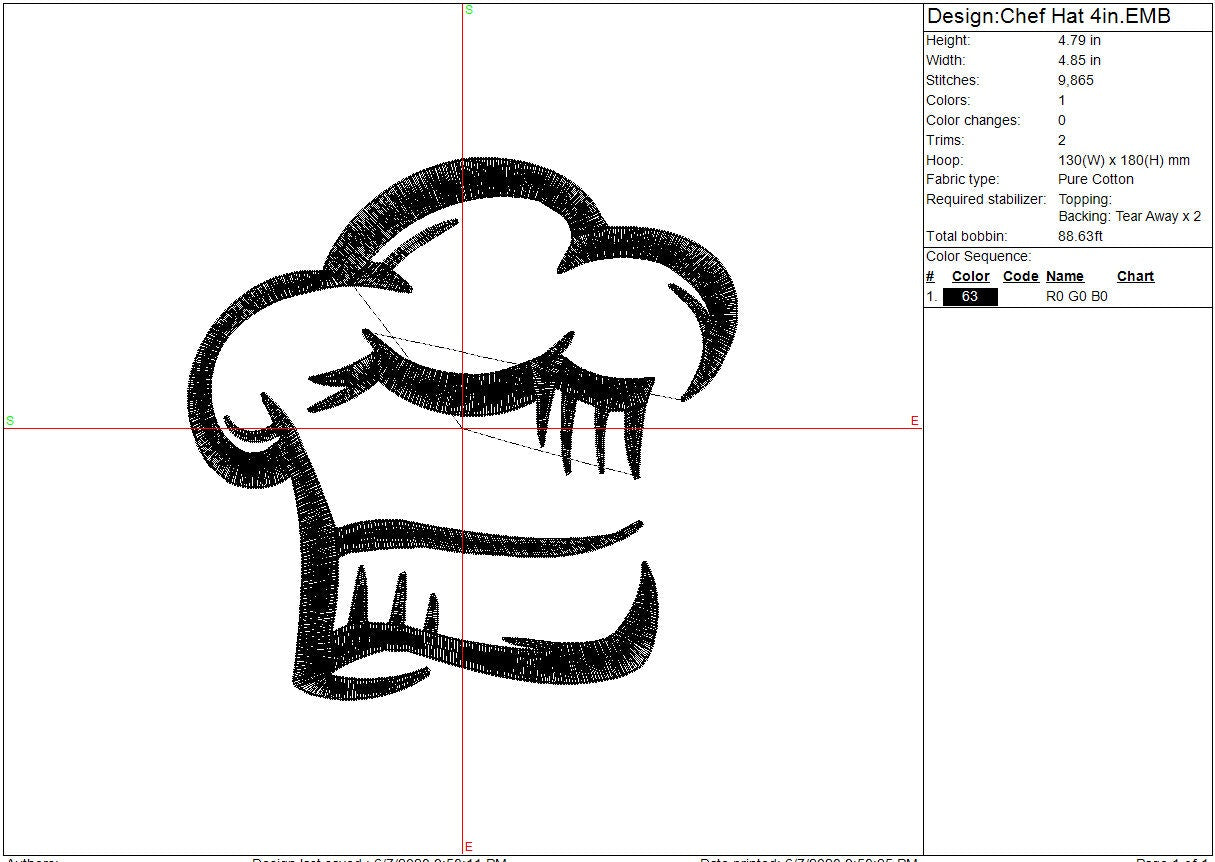1215x862 pixels.
Task: Click the 9,865 stitches value
Action: coord(1075,80)
